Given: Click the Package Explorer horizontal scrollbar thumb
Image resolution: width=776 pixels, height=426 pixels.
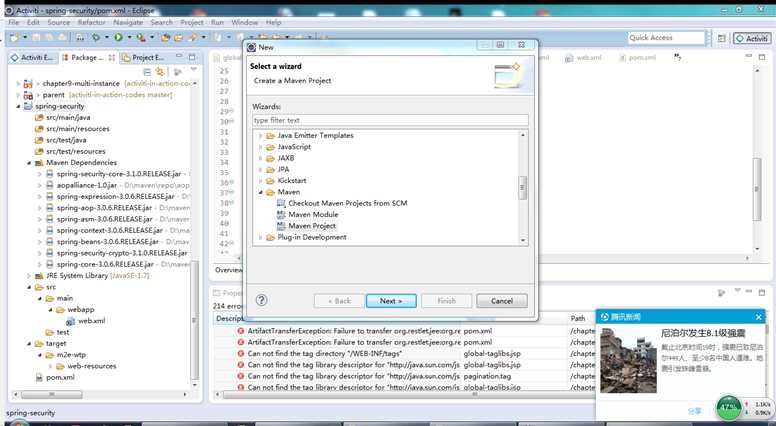Looking at the screenshot, I should coord(51,394).
